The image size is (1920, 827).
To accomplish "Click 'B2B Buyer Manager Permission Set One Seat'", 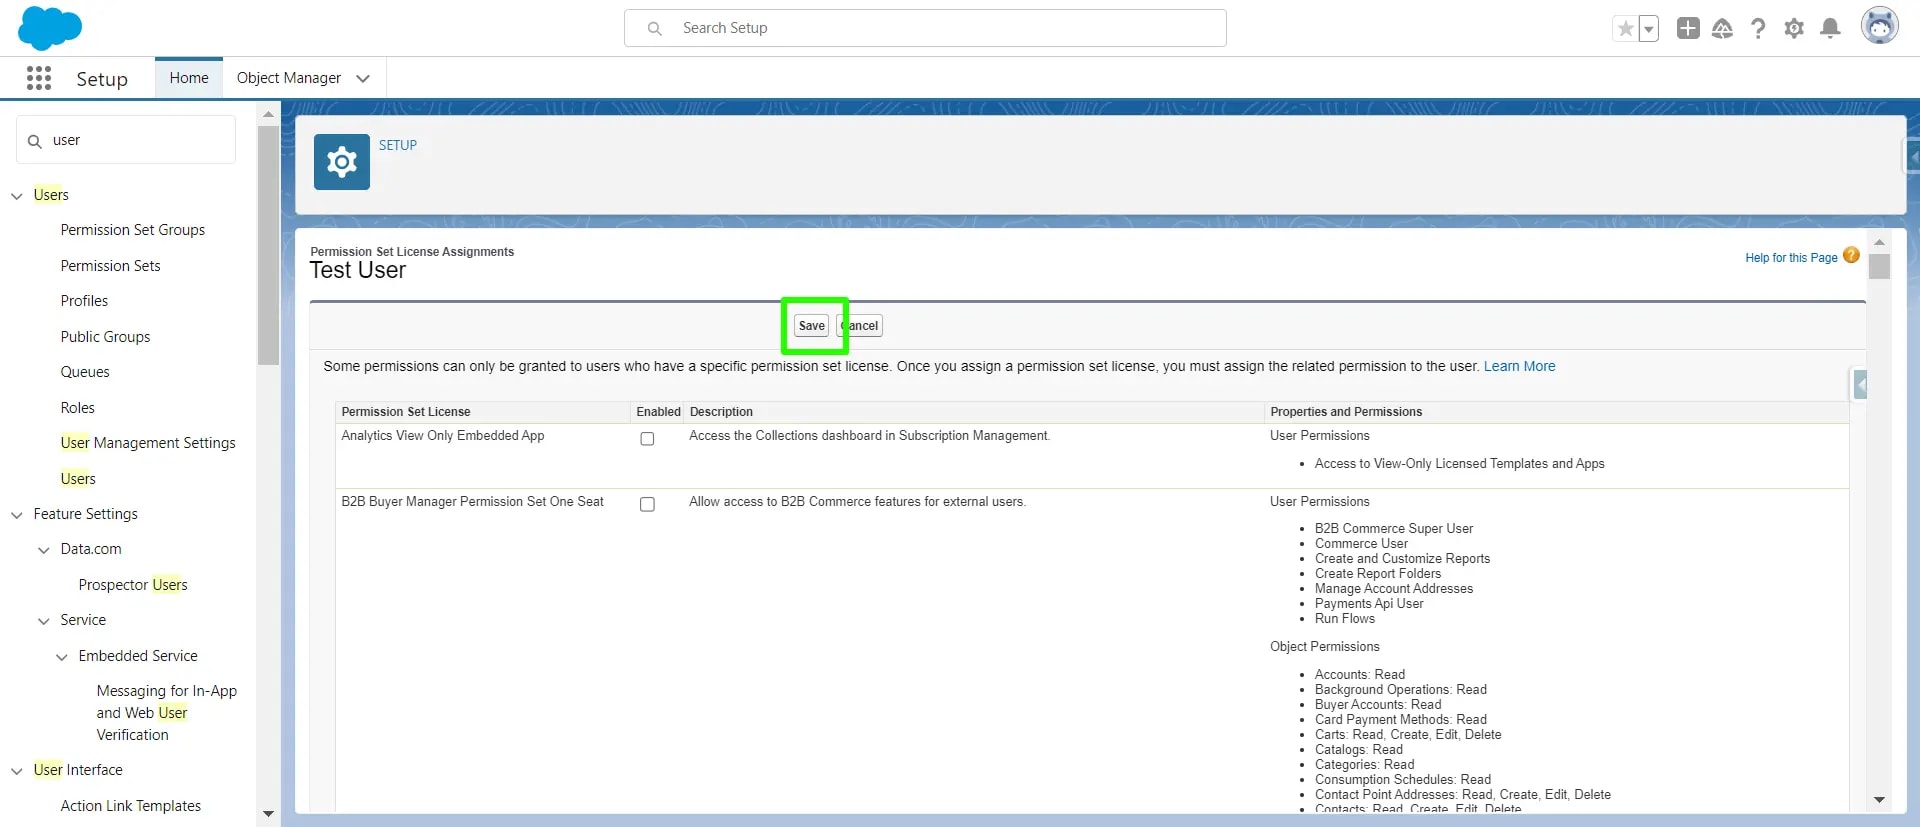I will 472,502.
